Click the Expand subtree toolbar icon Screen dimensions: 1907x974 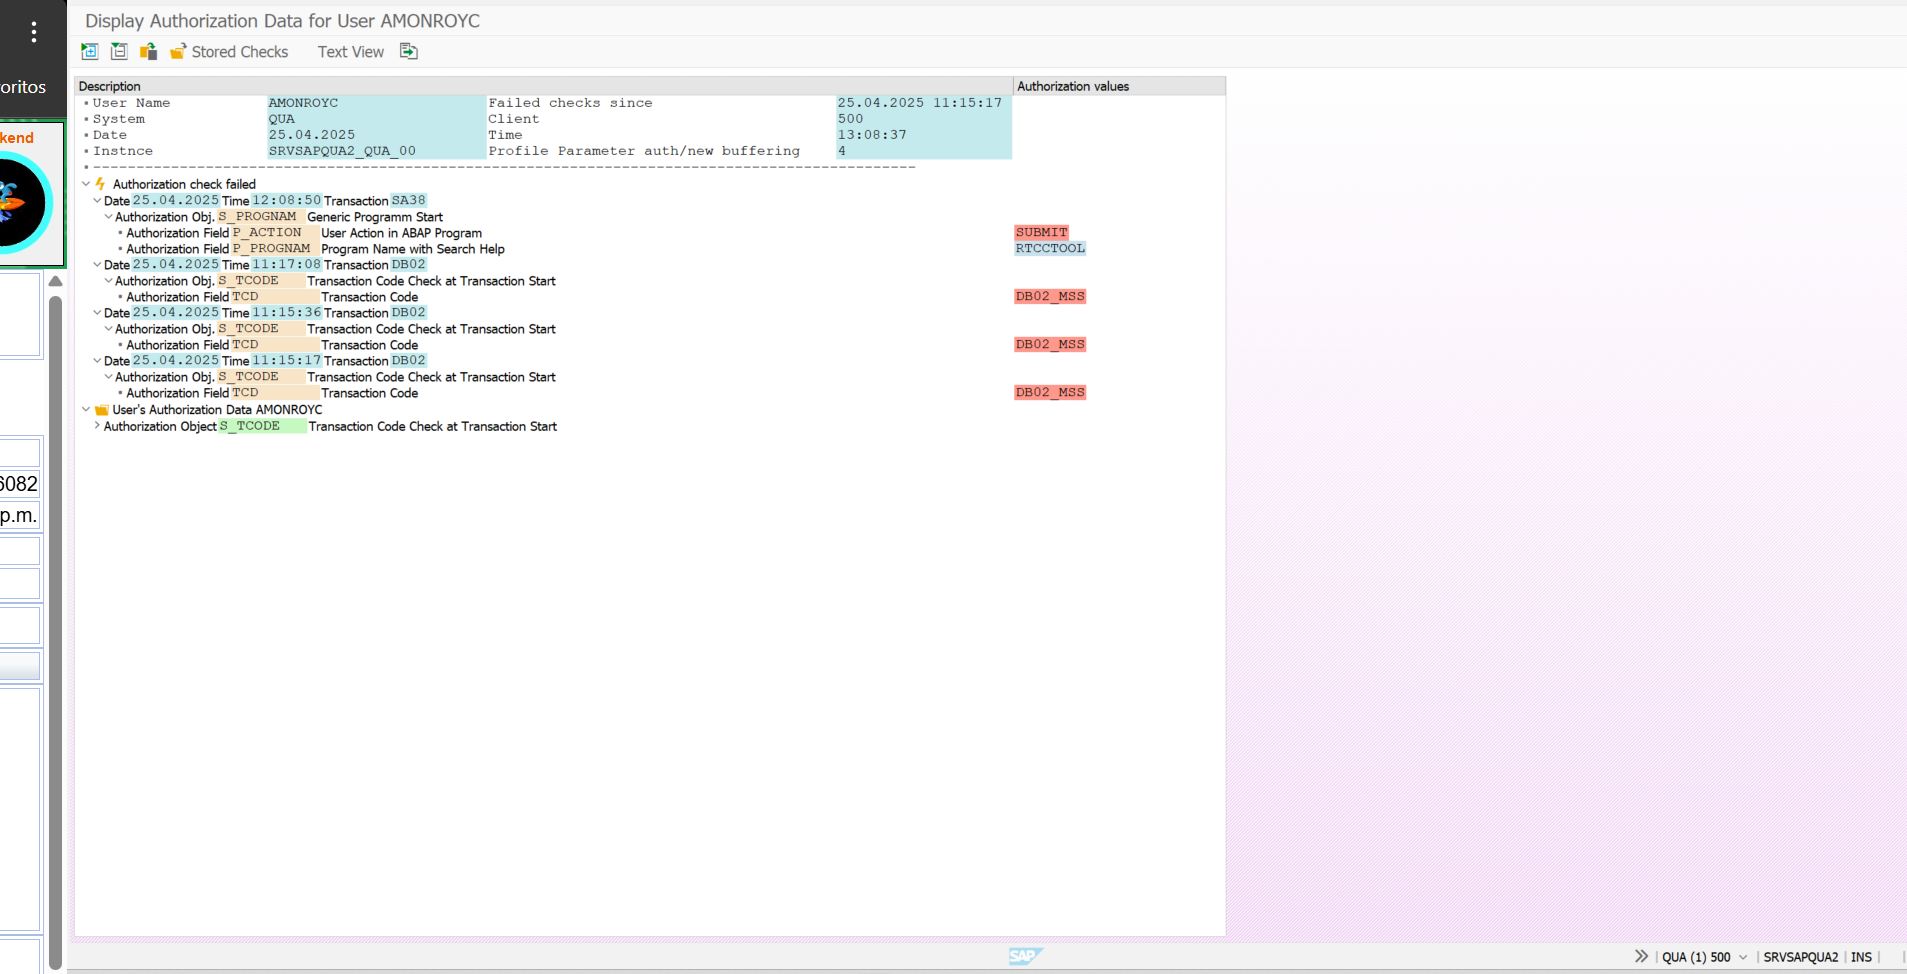[90, 52]
